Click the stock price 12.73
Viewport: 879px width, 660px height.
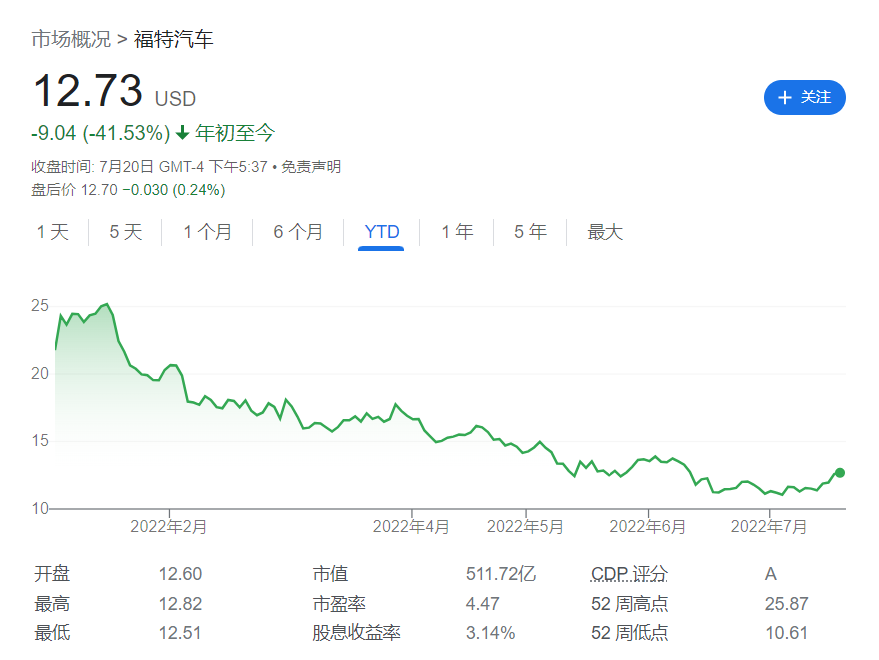click(x=88, y=90)
